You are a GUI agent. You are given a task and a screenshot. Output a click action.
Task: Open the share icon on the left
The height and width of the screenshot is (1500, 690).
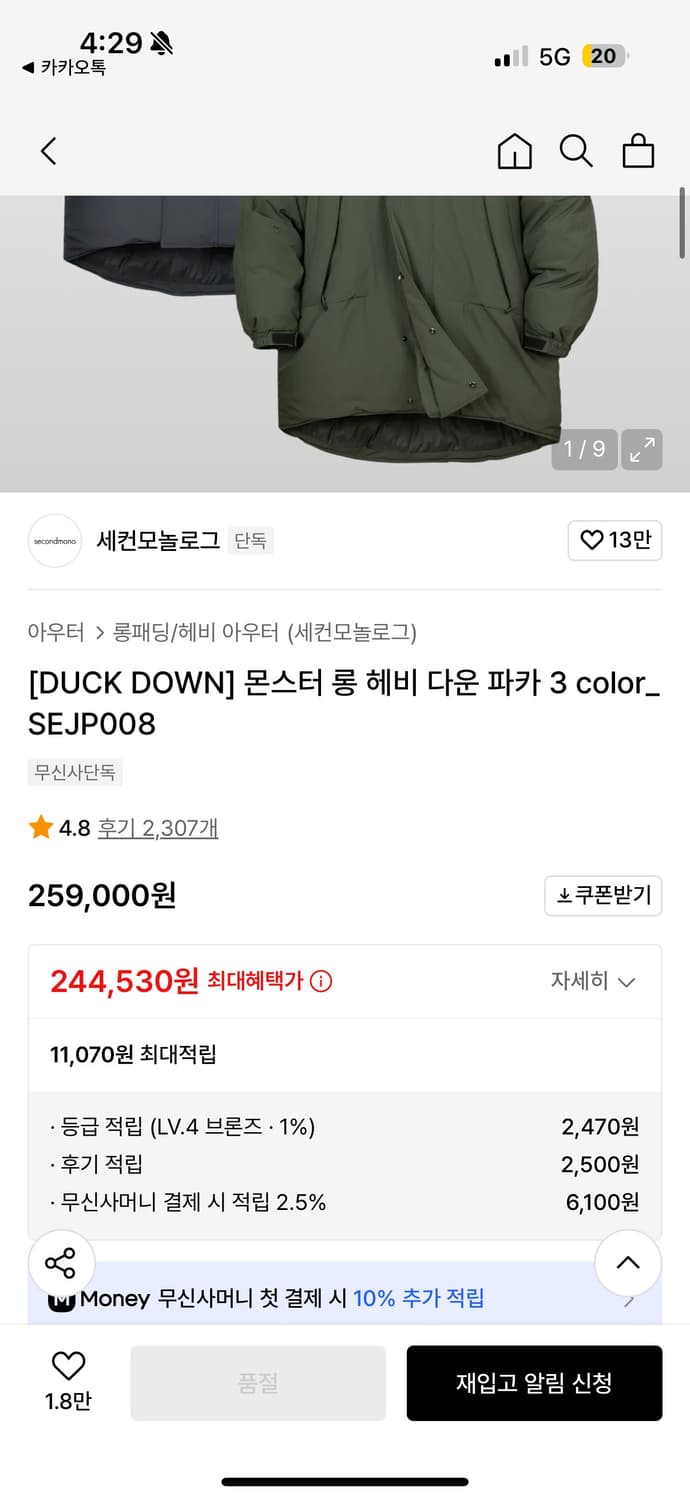pos(62,1263)
